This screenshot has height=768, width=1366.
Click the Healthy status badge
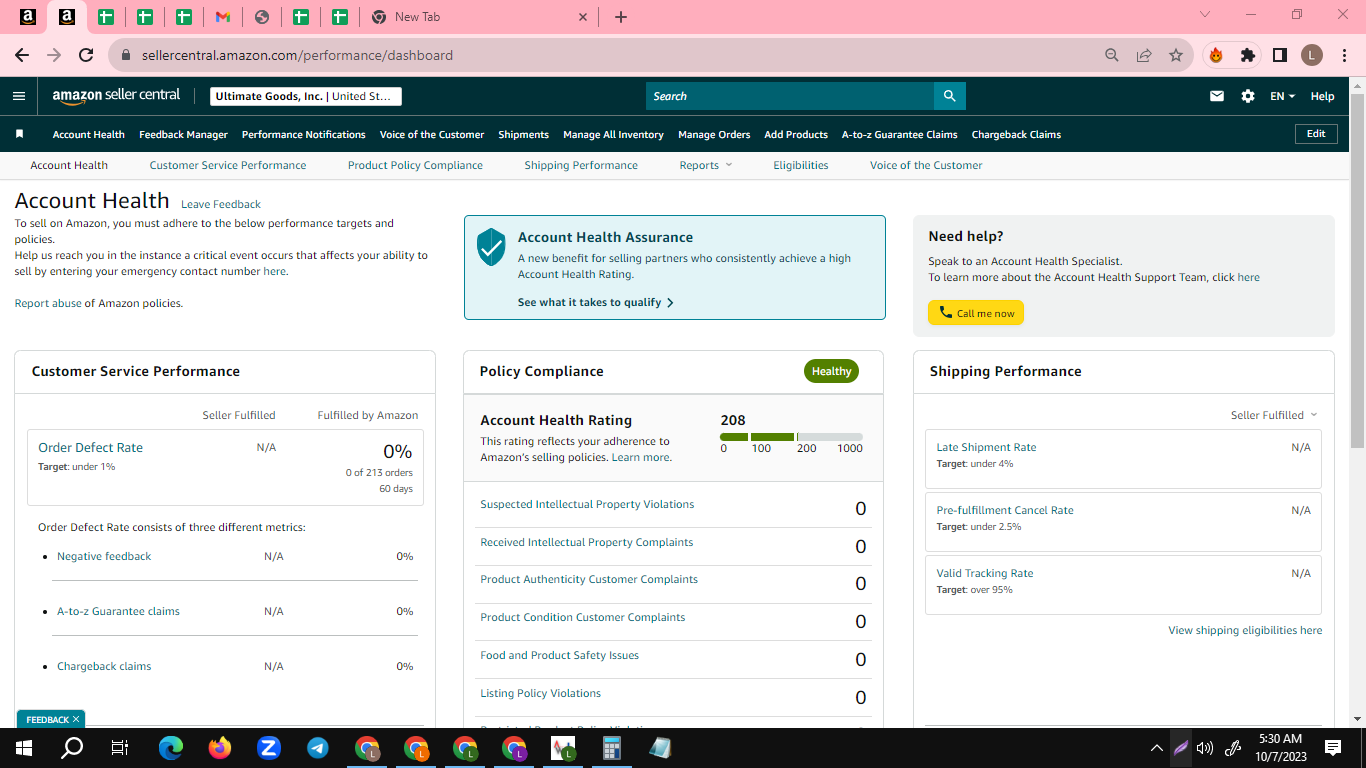pos(831,371)
